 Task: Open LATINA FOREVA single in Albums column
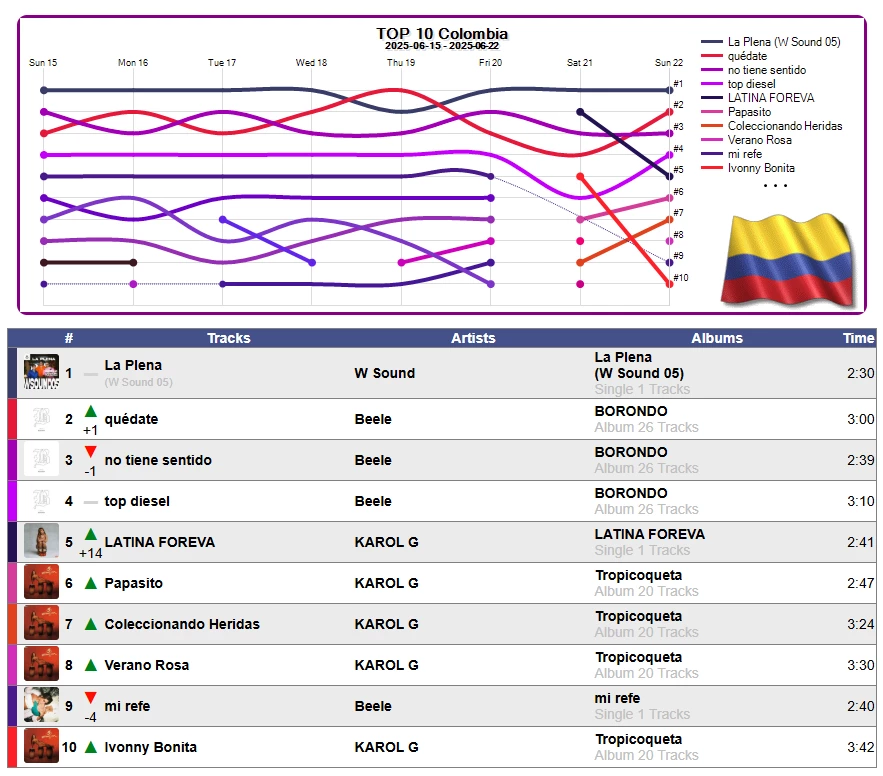pos(649,534)
